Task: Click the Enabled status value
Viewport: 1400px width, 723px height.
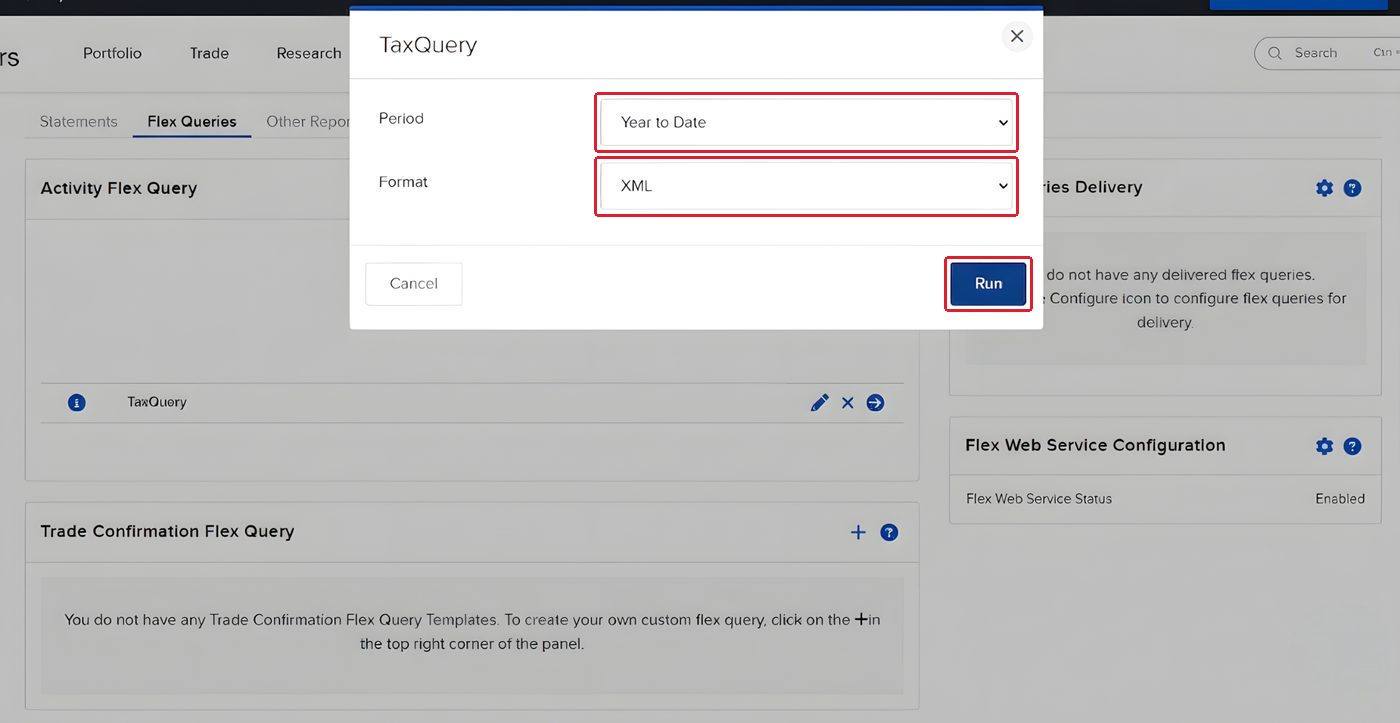Action: tap(1340, 498)
